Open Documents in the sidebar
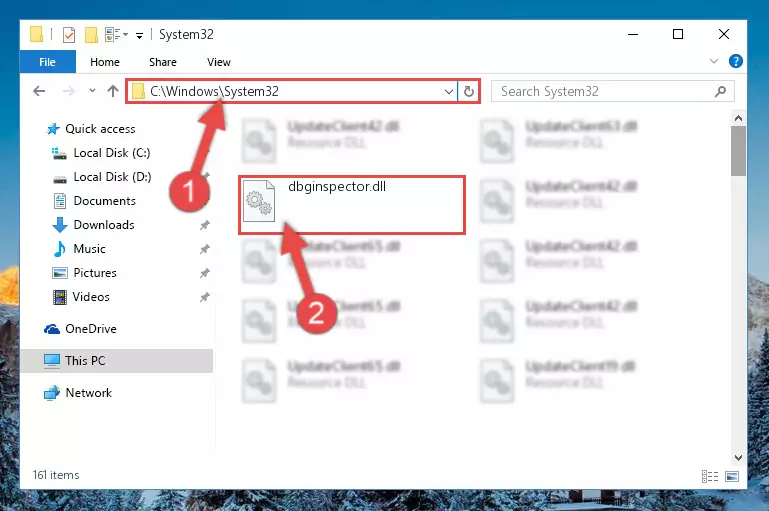The height and width of the screenshot is (511, 769). (x=104, y=201)
